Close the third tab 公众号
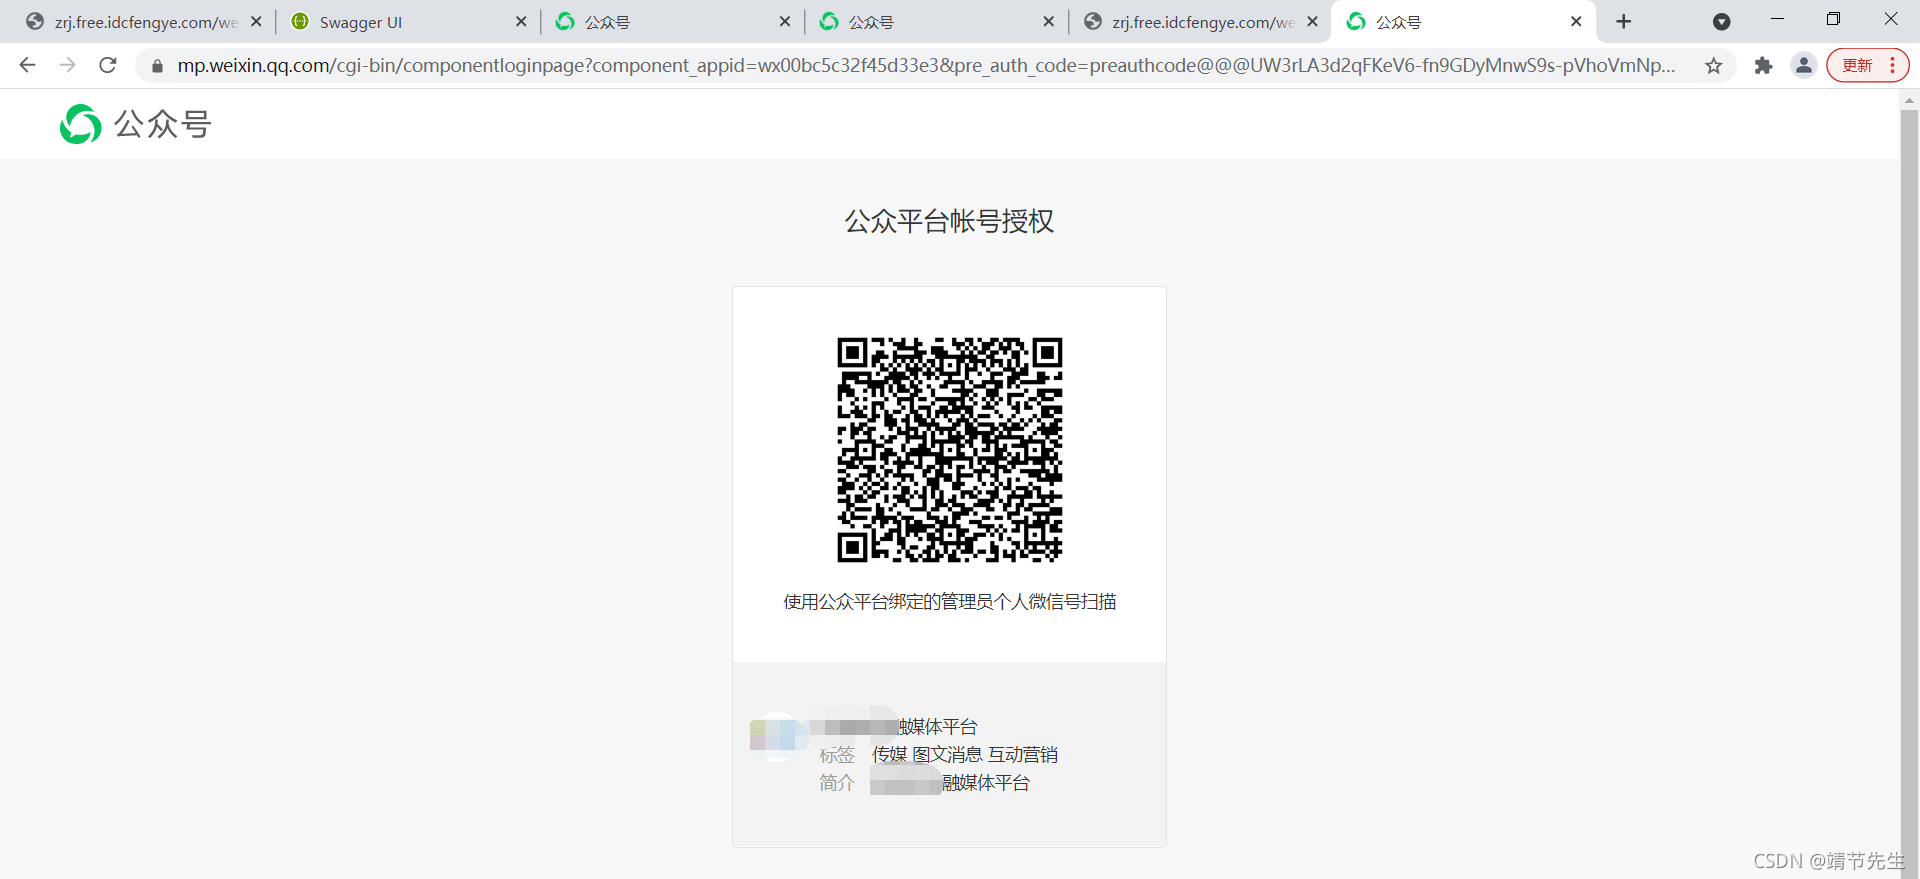This screenshot has width=1920, height=879. point(785,22)
